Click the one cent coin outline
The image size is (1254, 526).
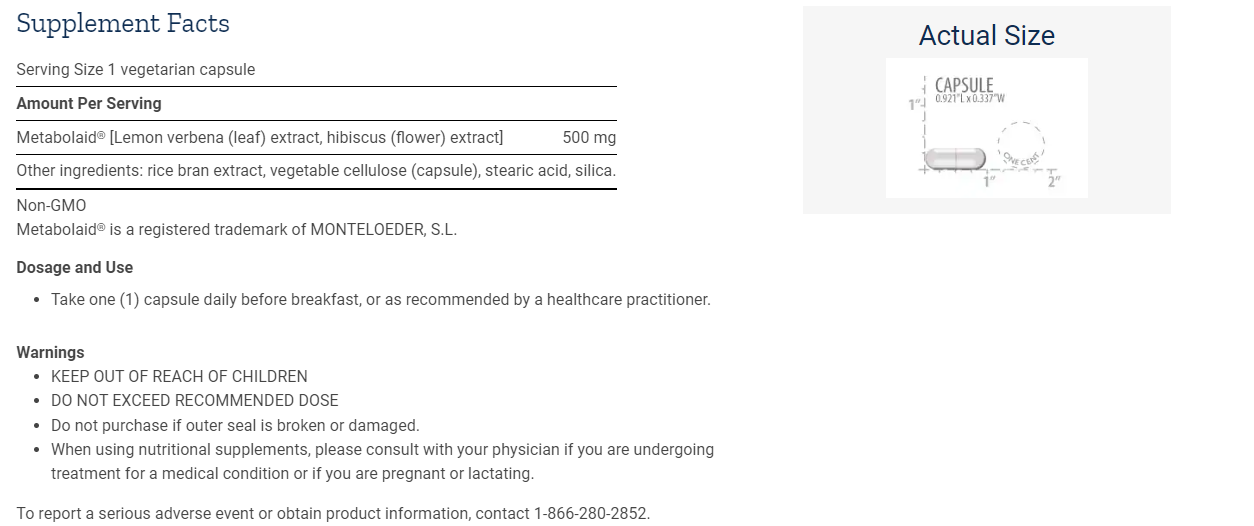[x=1020, y=148]
